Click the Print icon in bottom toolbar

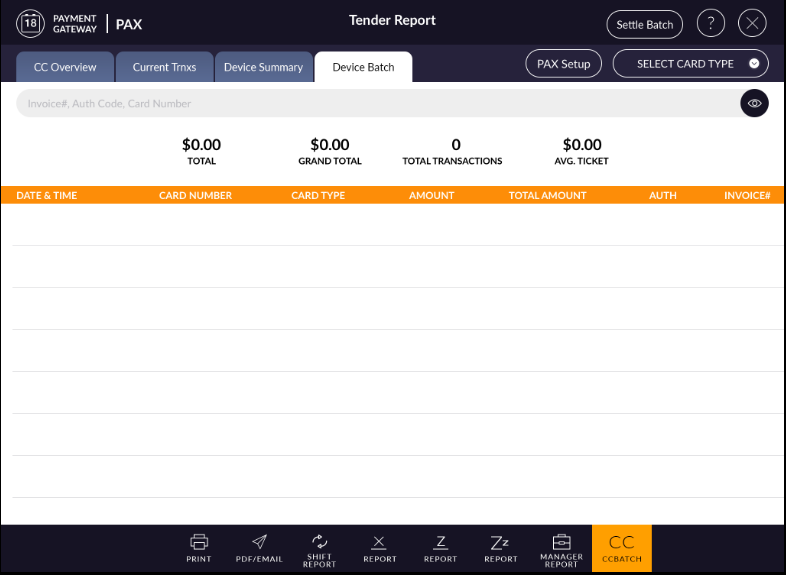(199, 547)
